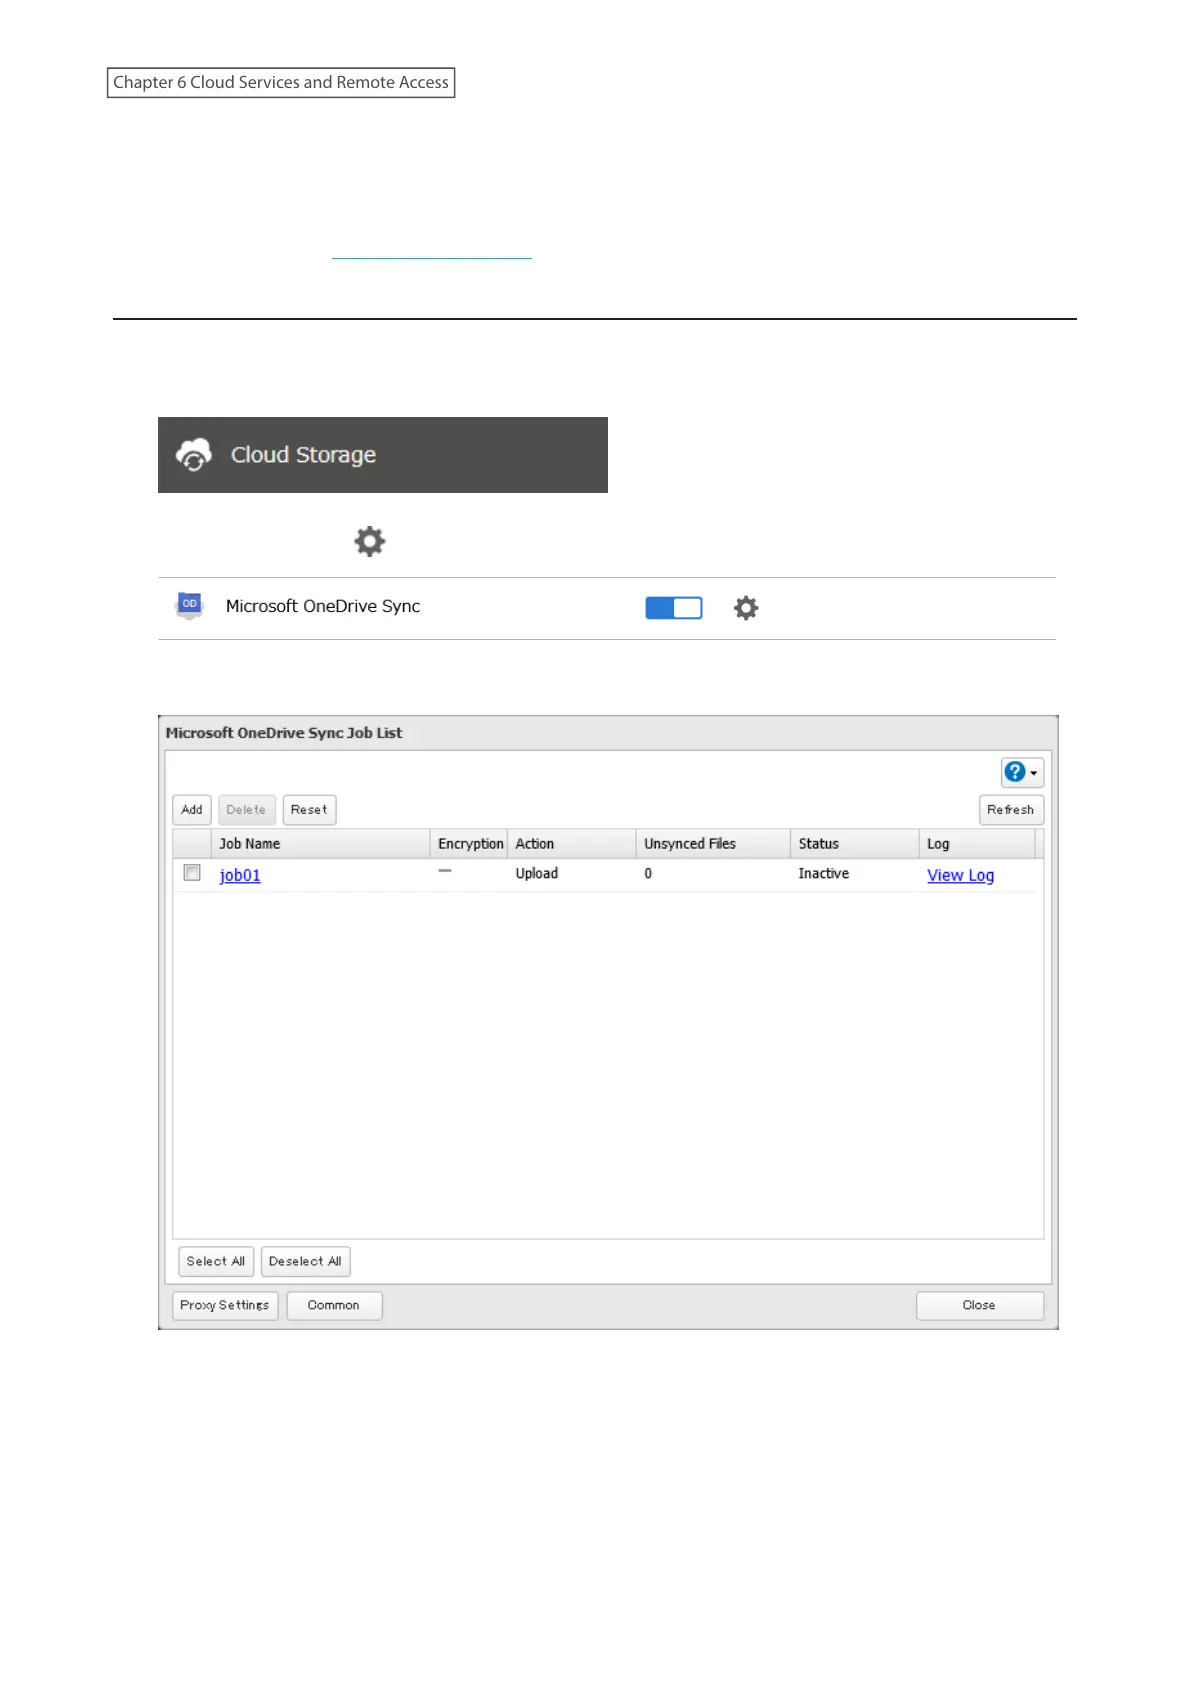Screen dimensions: 1191x1684
Task: Open Microsoft OneDrive Sync gear settings
Action: (746, 608)
